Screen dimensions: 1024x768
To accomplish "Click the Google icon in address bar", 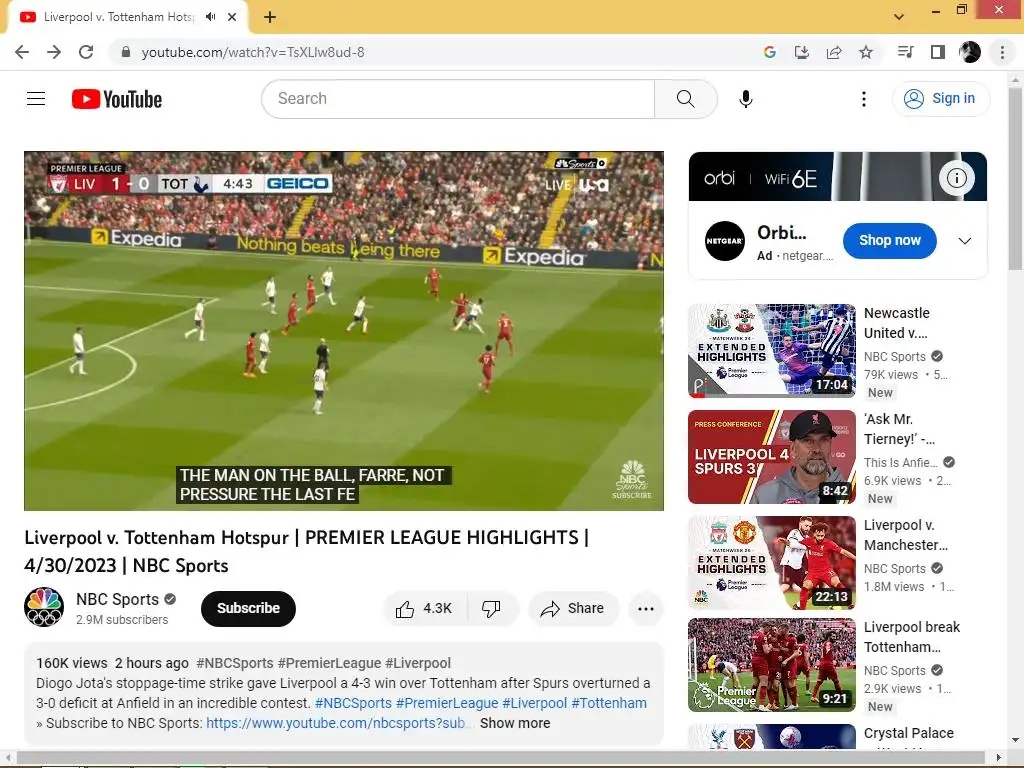I will [x=769, y=52].
